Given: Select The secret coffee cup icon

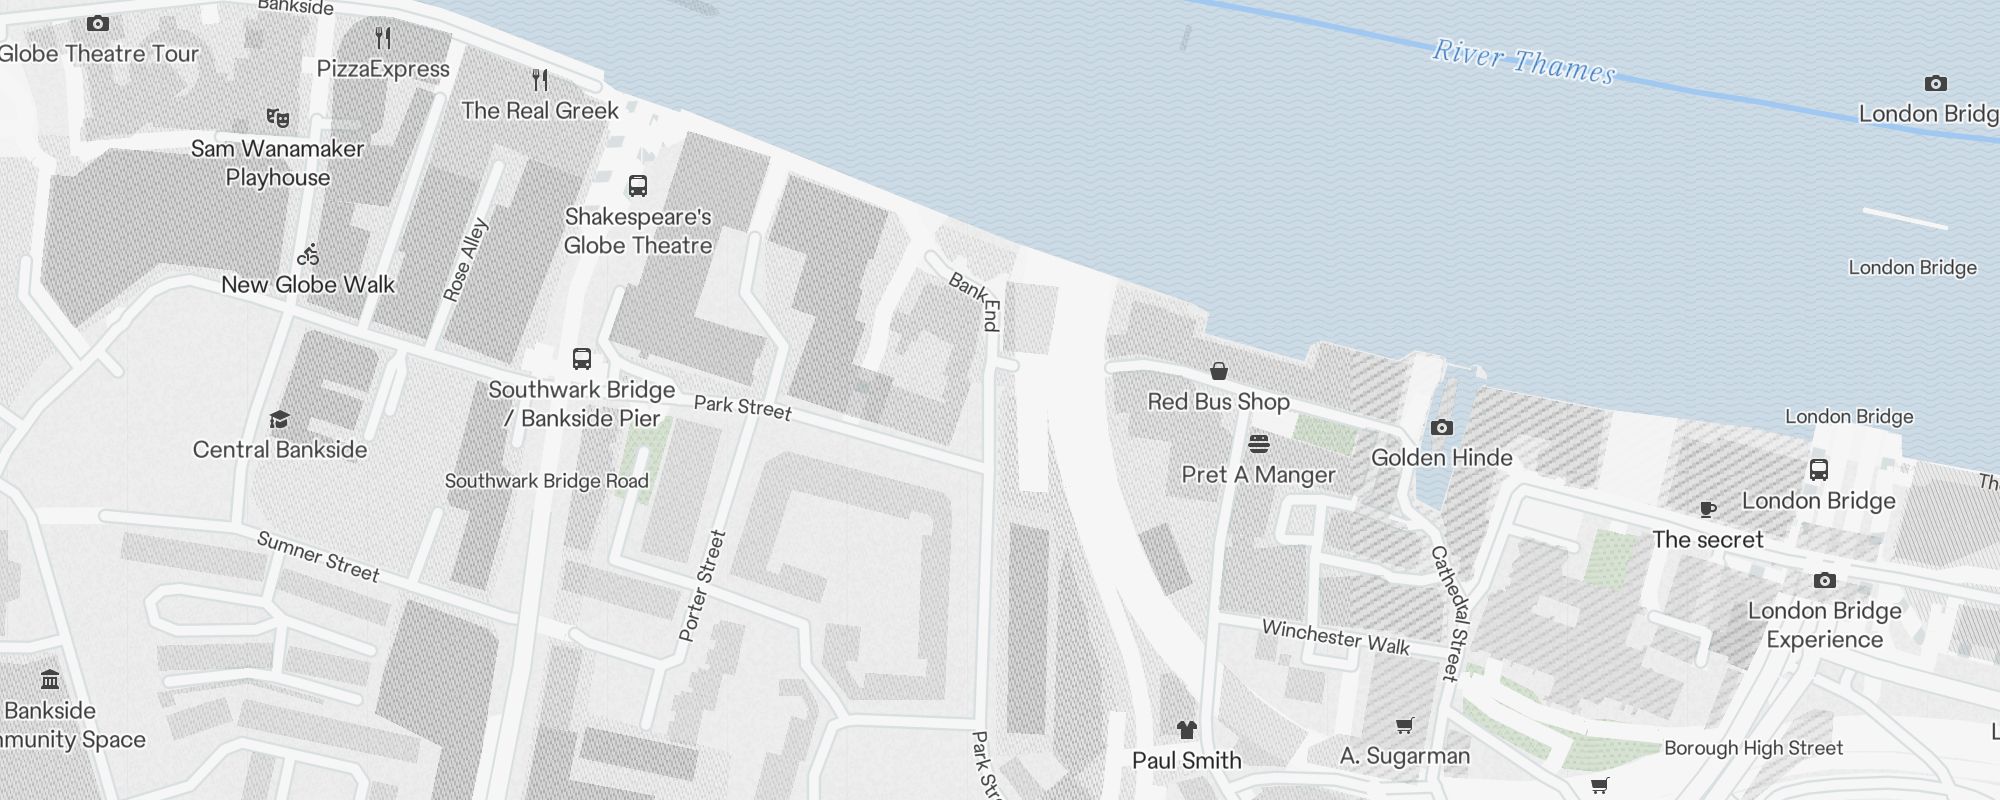Looking at the screenshot, I should tap(1708, 509).
